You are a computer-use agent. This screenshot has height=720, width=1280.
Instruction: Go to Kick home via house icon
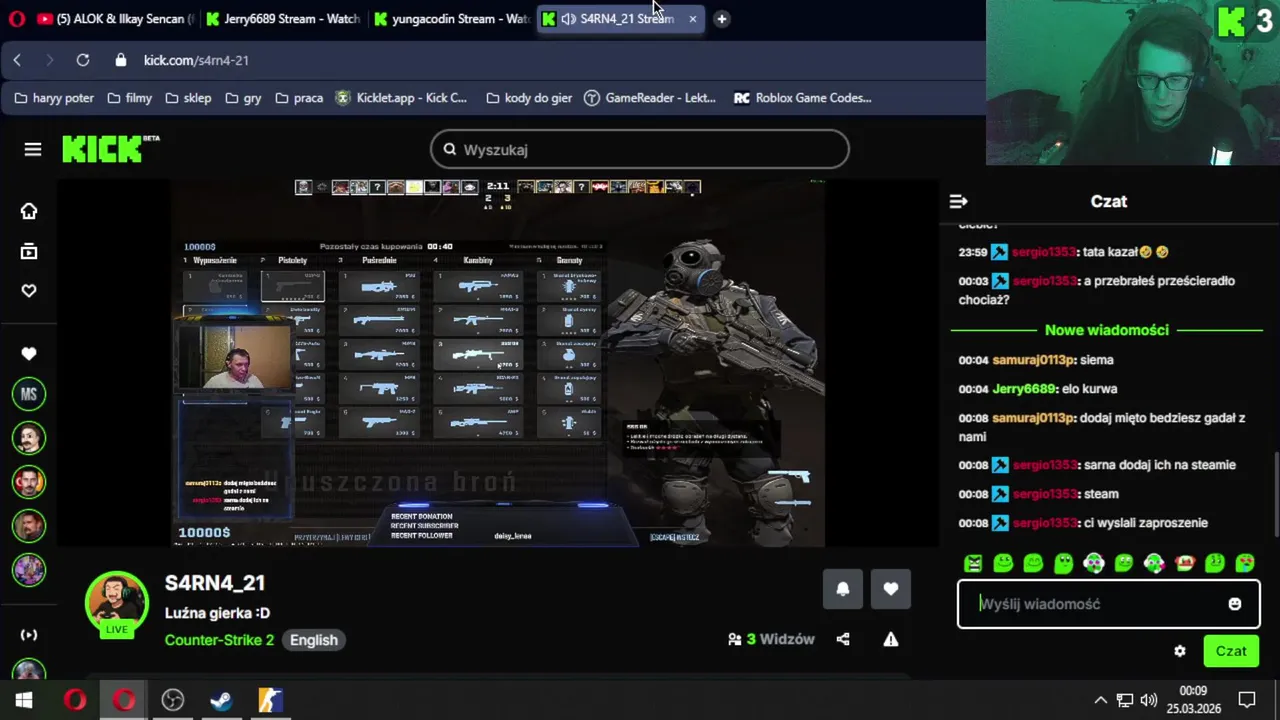29,211
